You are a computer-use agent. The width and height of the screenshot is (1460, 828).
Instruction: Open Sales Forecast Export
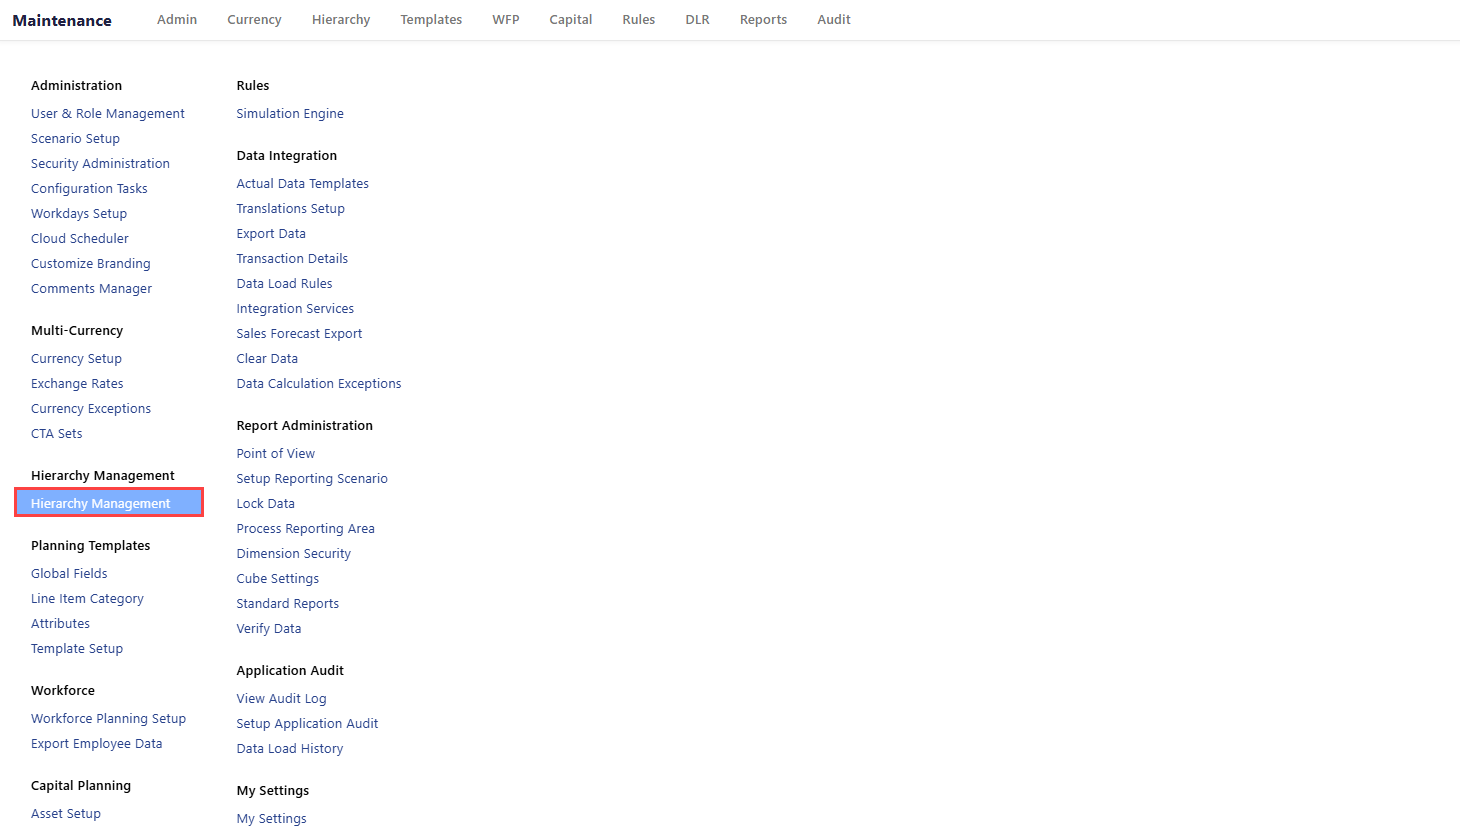[299, 333]
